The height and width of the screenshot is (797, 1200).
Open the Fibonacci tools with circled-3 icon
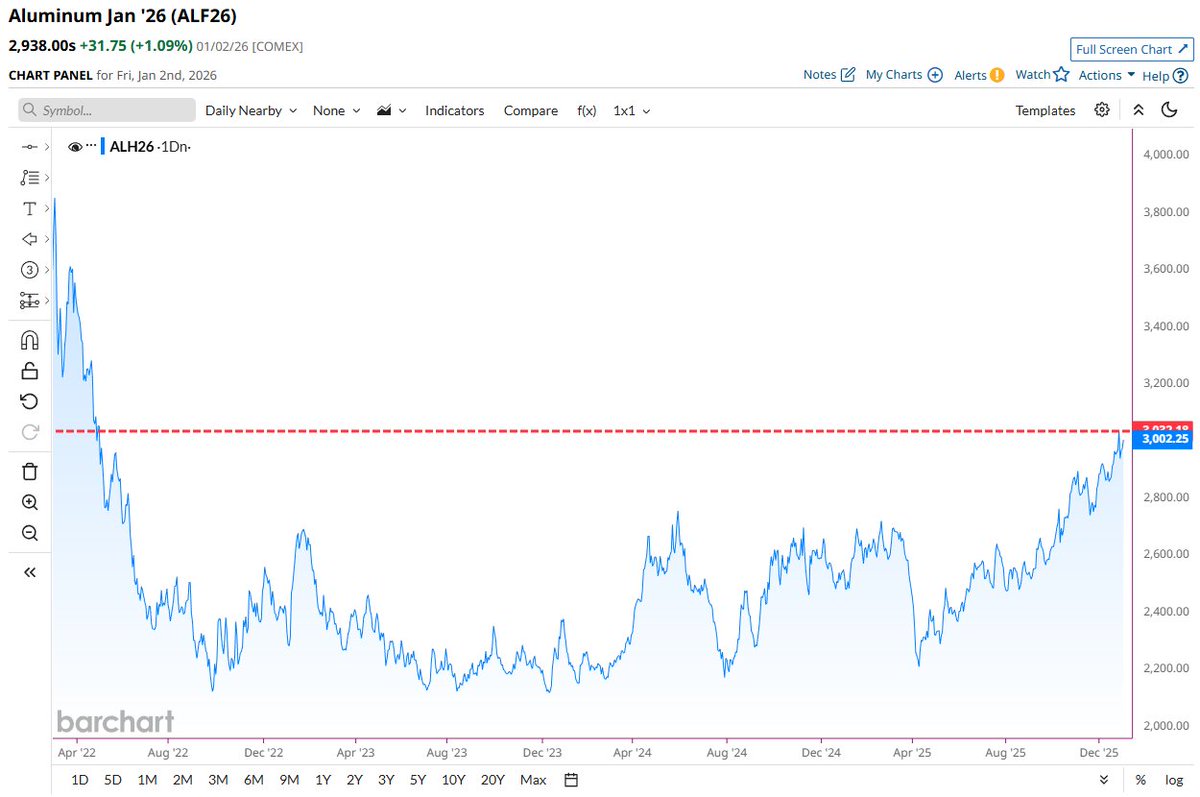29,269
